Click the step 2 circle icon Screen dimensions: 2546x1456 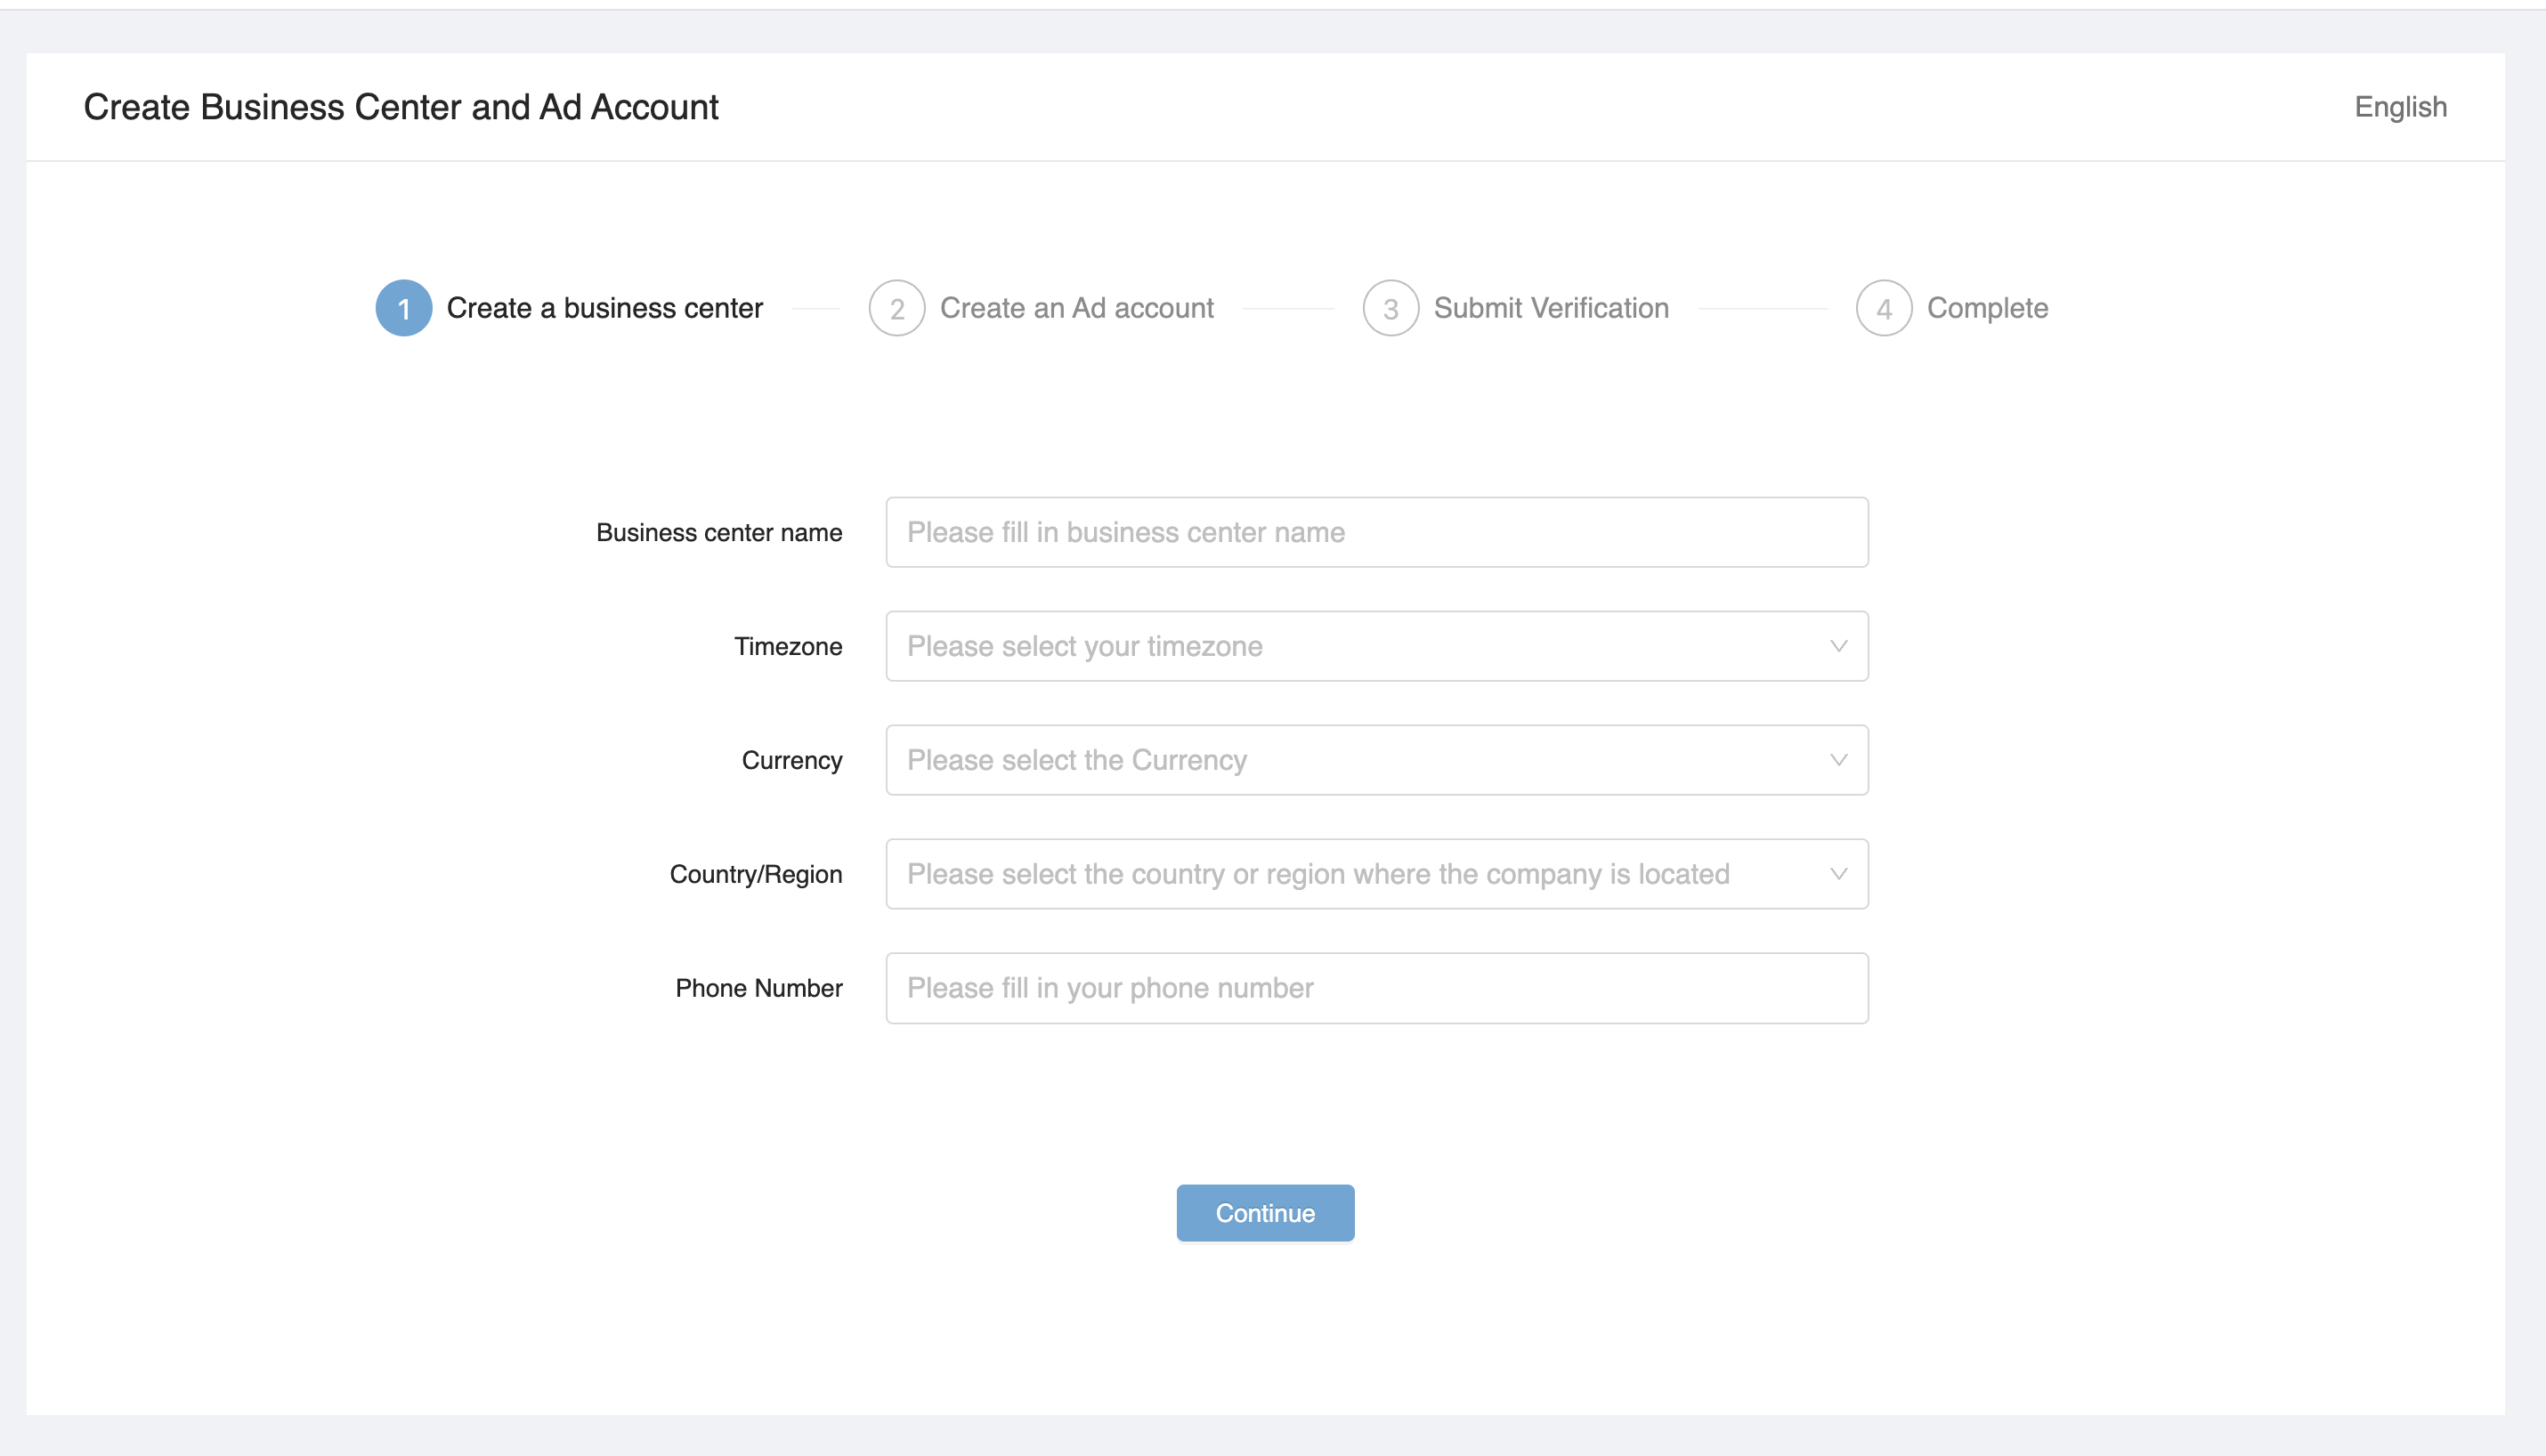(897, 308)
